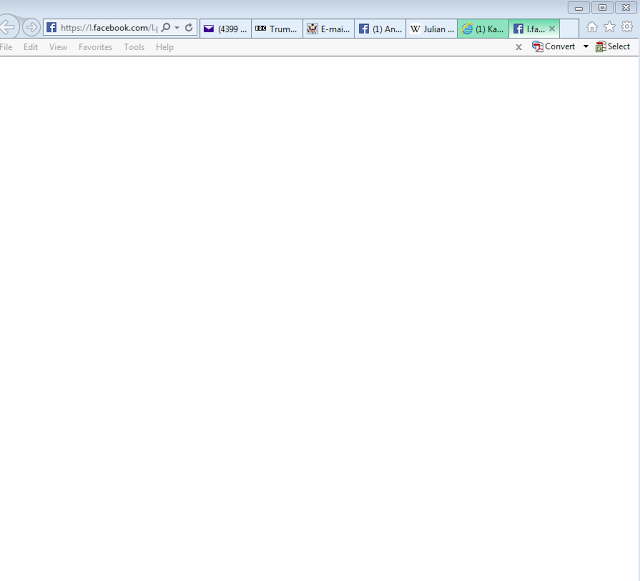Go back with the Back arrow button

[x=7, y=27]
